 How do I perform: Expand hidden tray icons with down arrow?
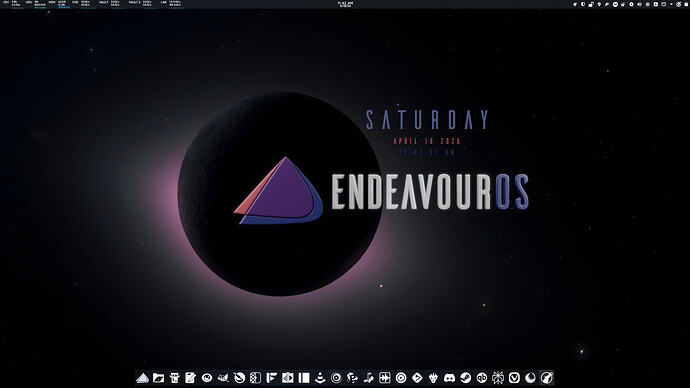click(672, 4)
